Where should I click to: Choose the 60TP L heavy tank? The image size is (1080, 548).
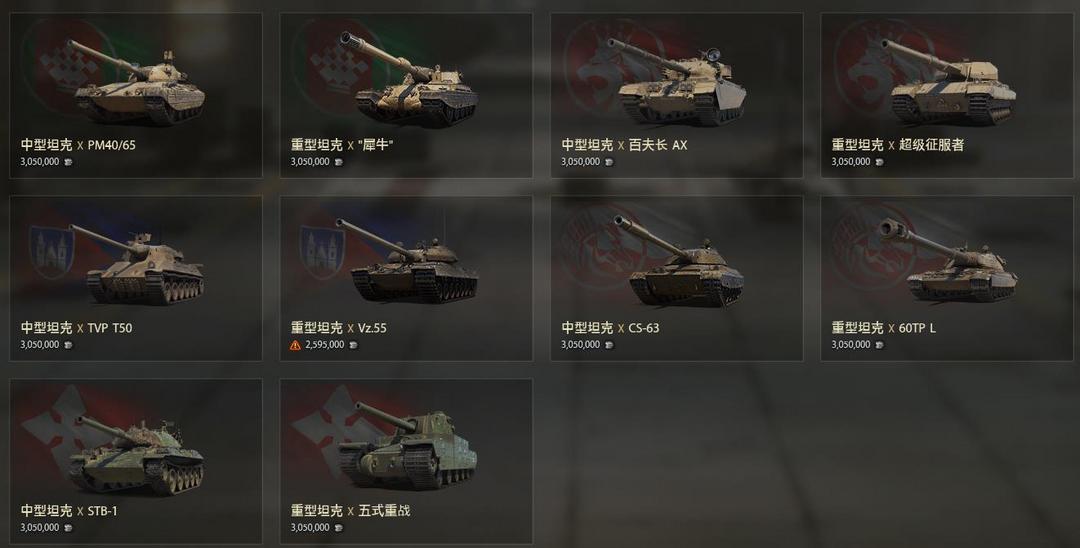click(946, 278)
